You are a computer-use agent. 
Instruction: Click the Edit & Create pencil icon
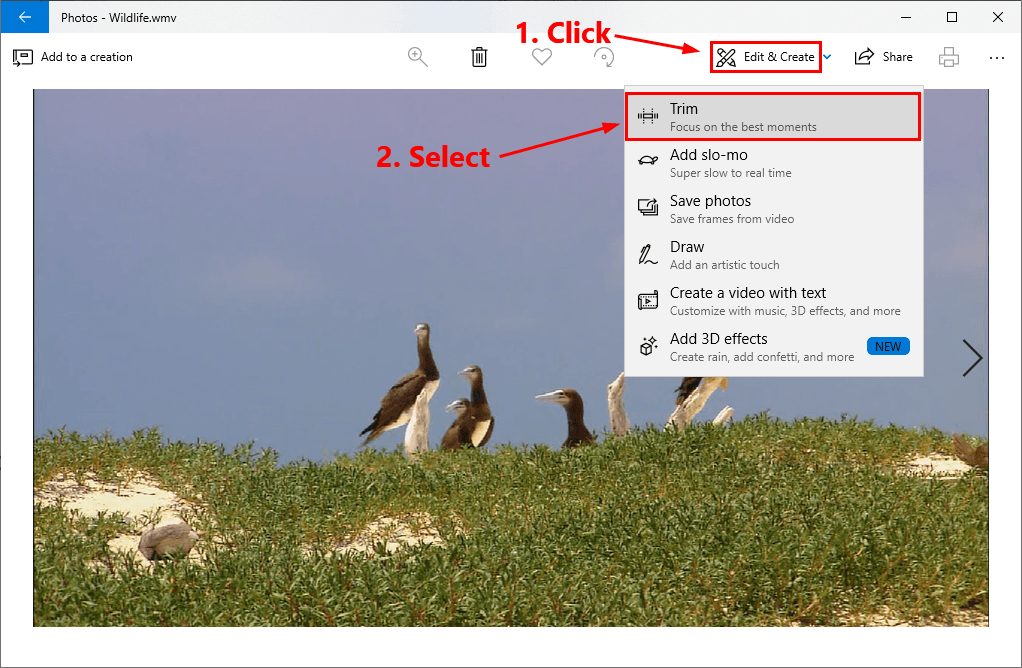tap(725, 57)
